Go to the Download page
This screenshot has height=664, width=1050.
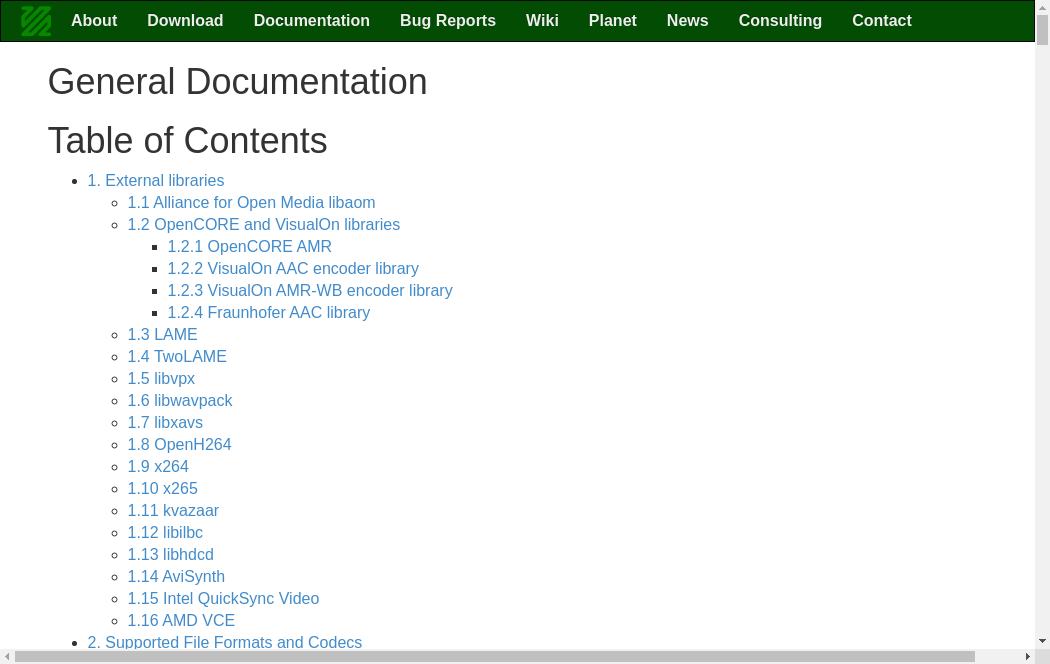[185, 21]
